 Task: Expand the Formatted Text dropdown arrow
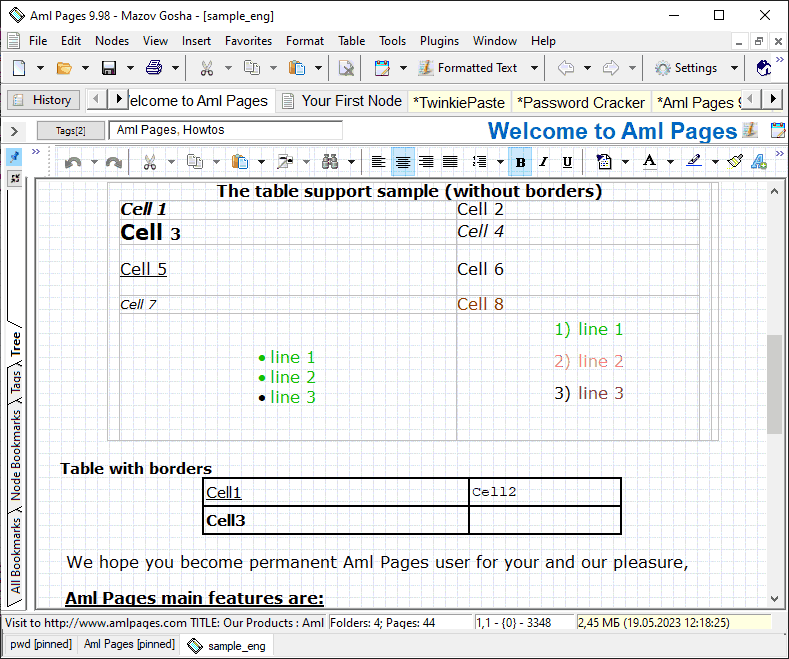pos(534,67)
